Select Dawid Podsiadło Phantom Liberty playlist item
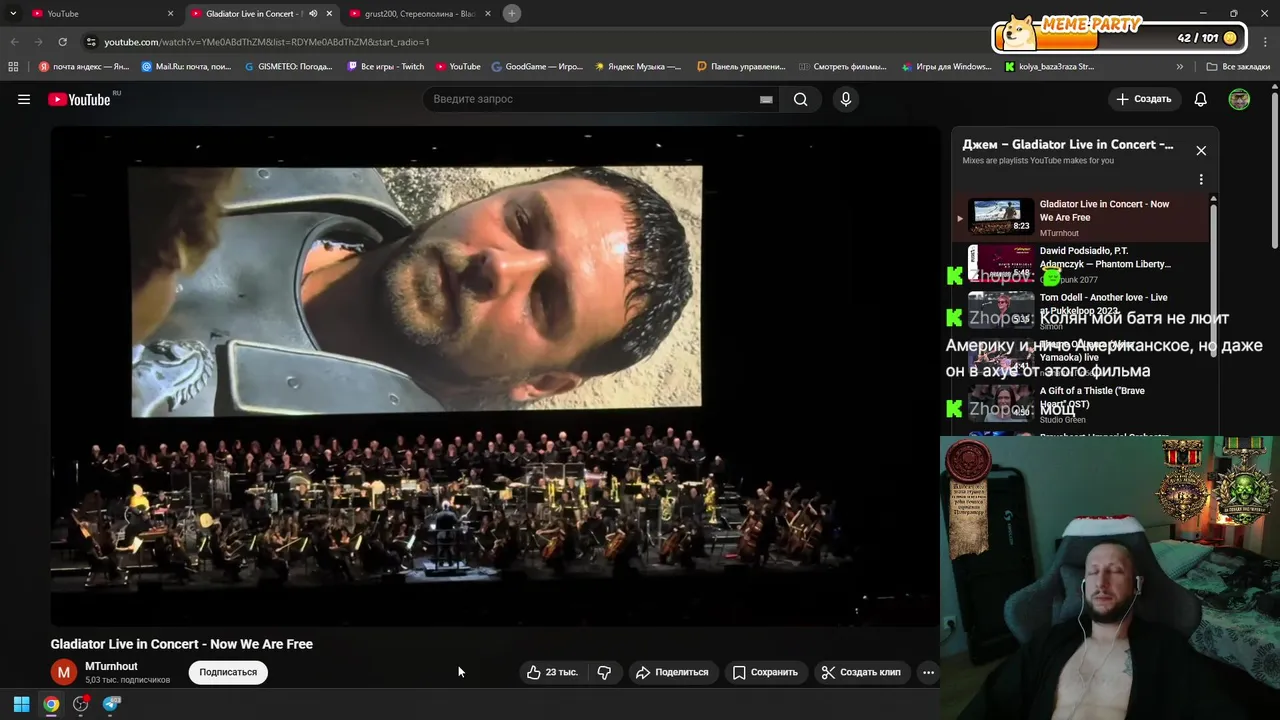Screen dimensions: 1280x720 click(1080, 264)
